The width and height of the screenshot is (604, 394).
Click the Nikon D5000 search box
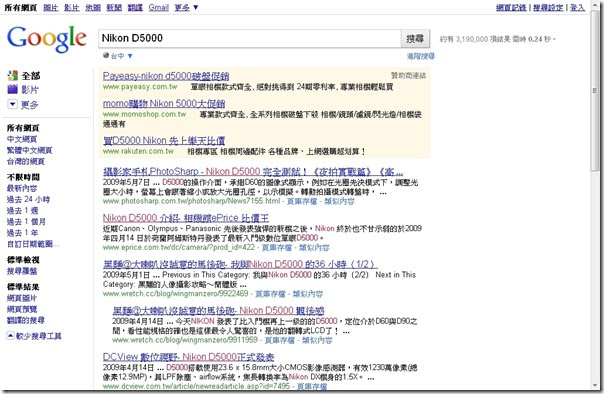coord(250,38)
